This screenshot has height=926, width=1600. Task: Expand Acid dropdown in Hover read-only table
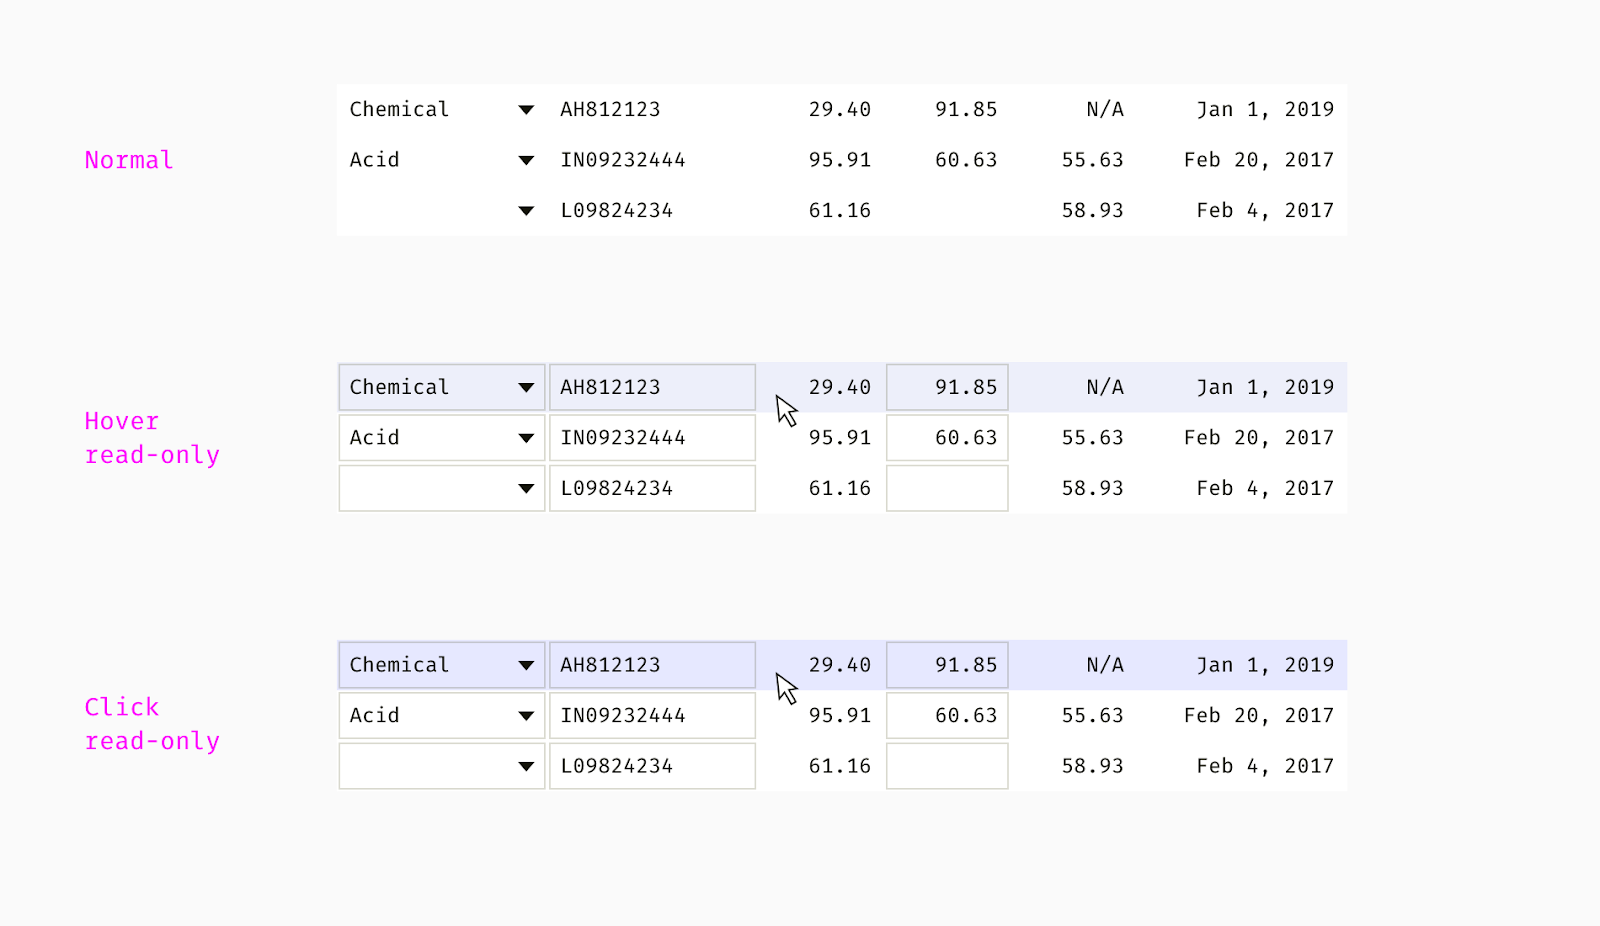point(526,438)
